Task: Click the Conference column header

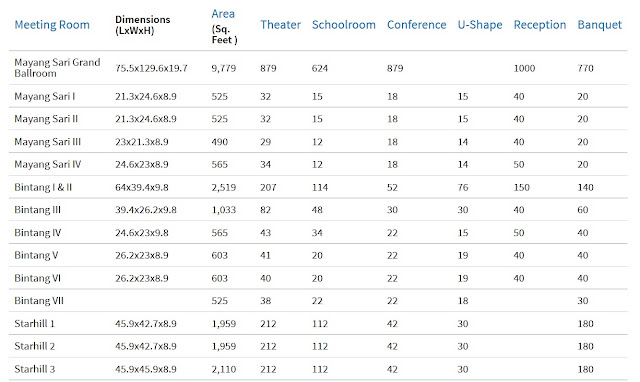Action: point(416,25)
